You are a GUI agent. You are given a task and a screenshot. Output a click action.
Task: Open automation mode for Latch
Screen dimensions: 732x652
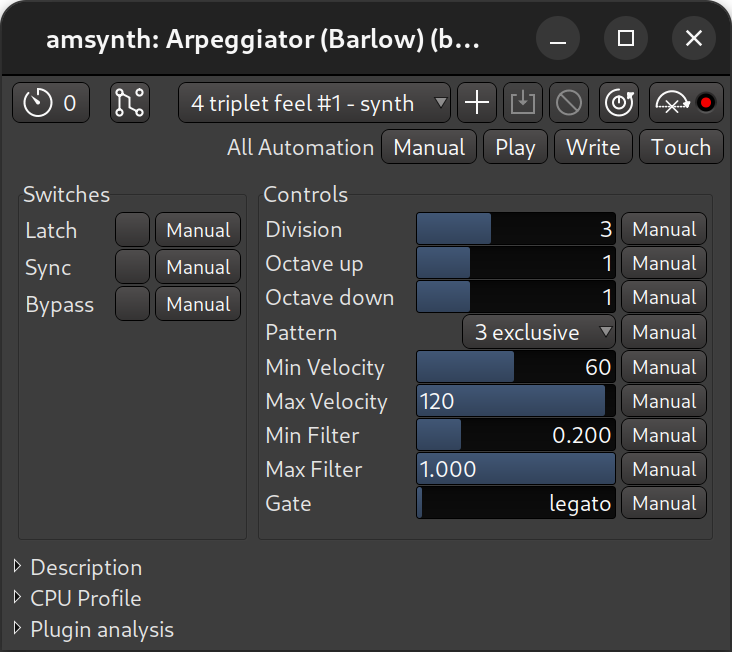[198, 230]
